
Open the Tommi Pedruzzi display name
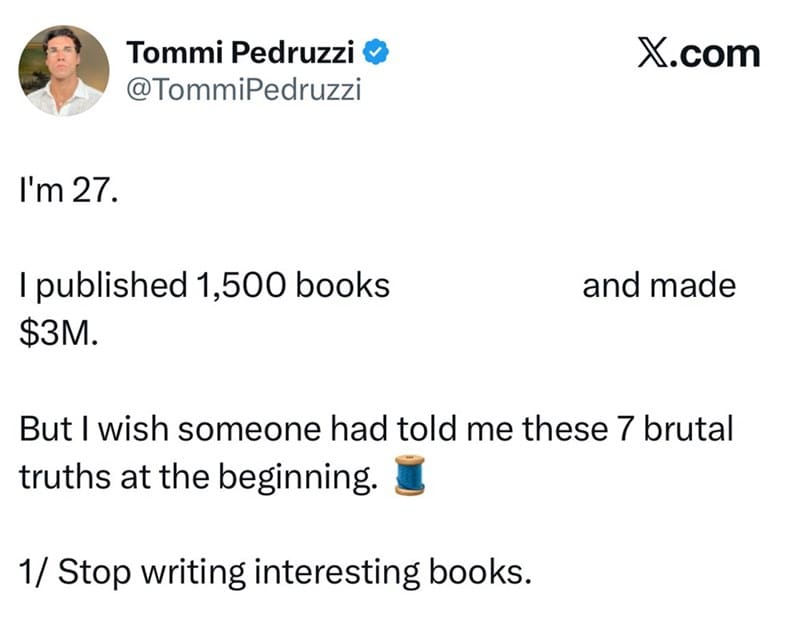click(240, 52)
